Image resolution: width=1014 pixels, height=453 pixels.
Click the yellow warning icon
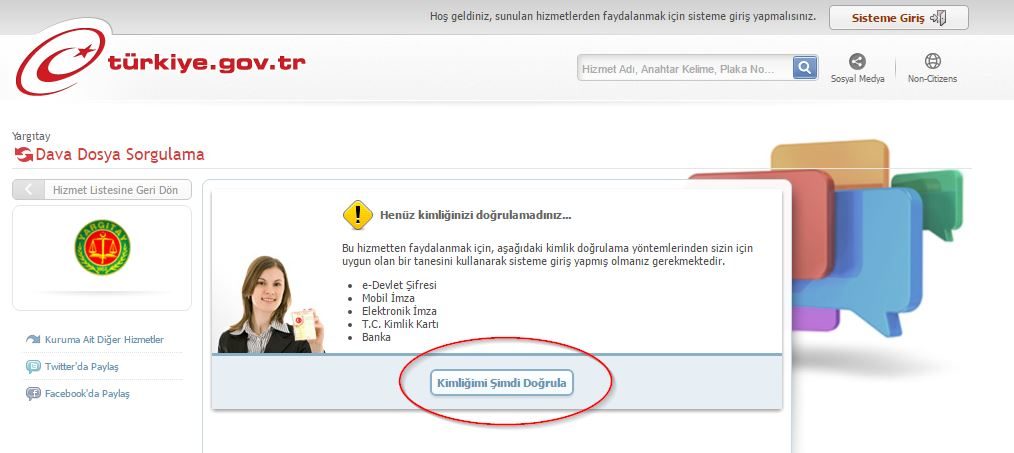coord(358,215)
